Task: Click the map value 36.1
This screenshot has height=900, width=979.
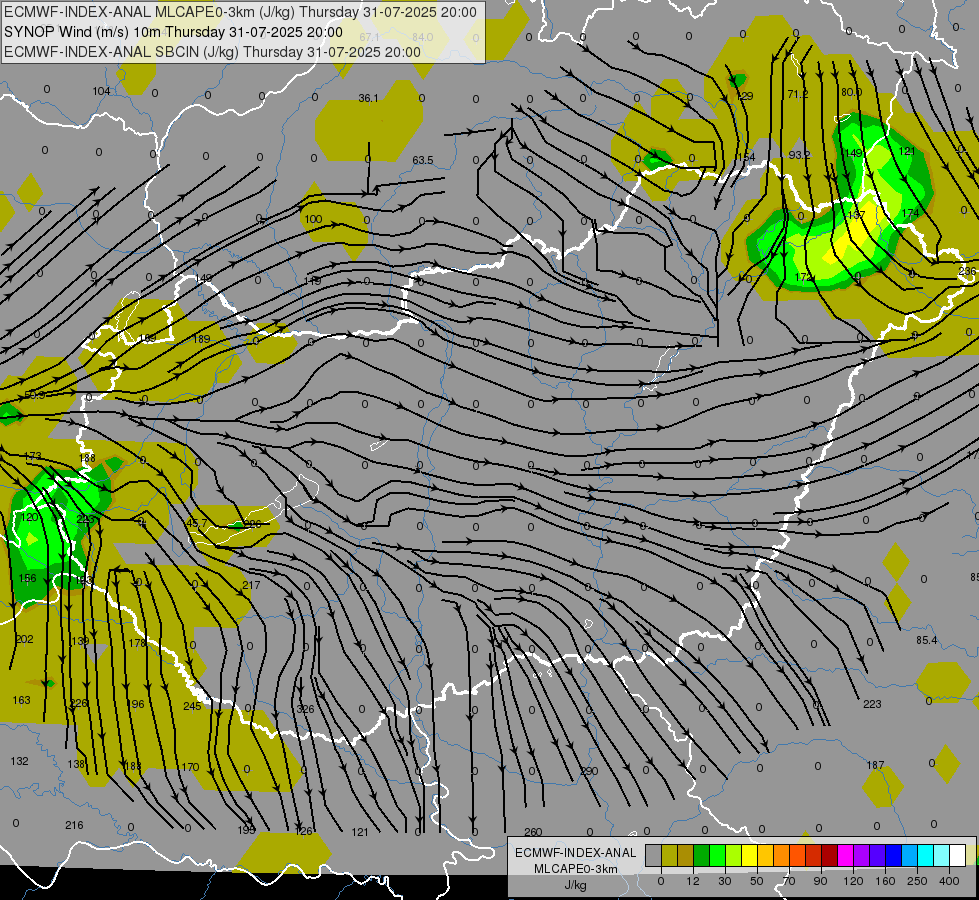Action: coord(368,99)
